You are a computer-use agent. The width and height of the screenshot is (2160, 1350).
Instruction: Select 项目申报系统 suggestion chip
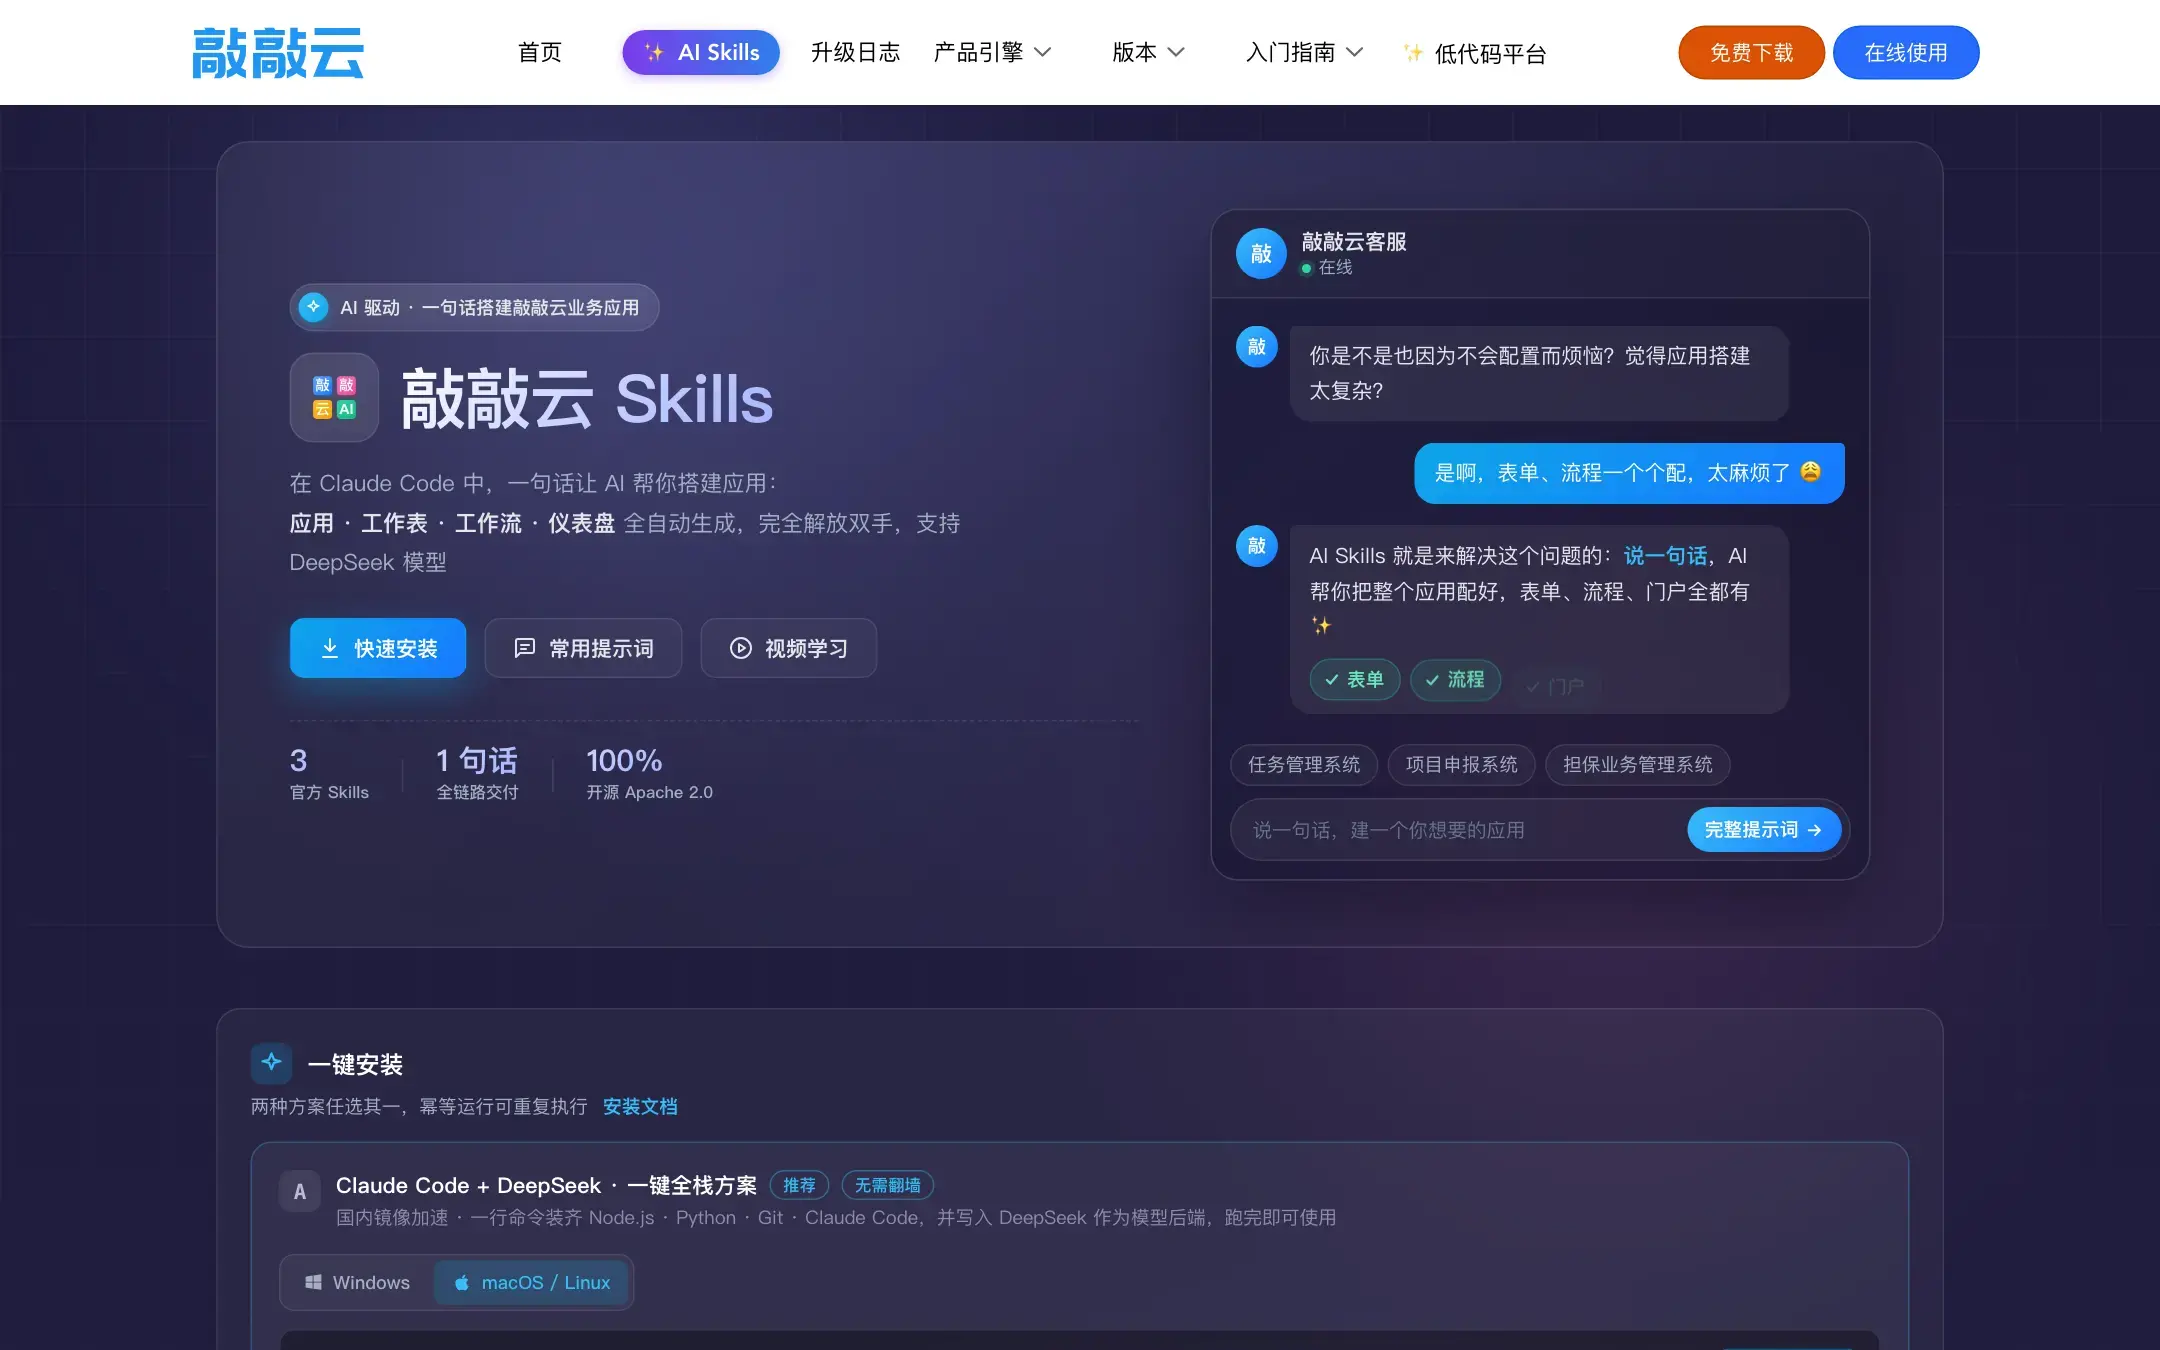[1462, 765]
